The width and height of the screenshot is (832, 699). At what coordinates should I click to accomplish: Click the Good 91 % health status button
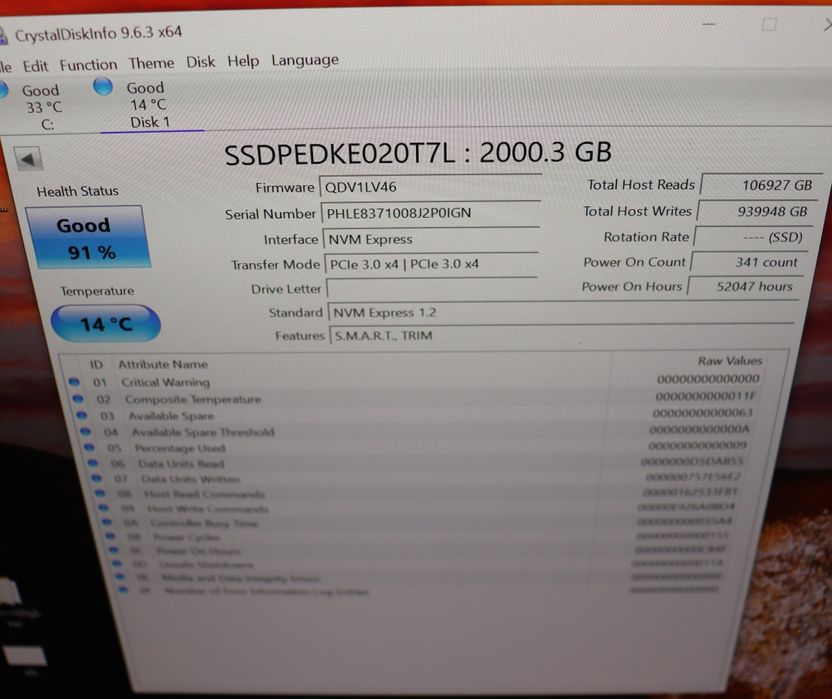[88, 238]
